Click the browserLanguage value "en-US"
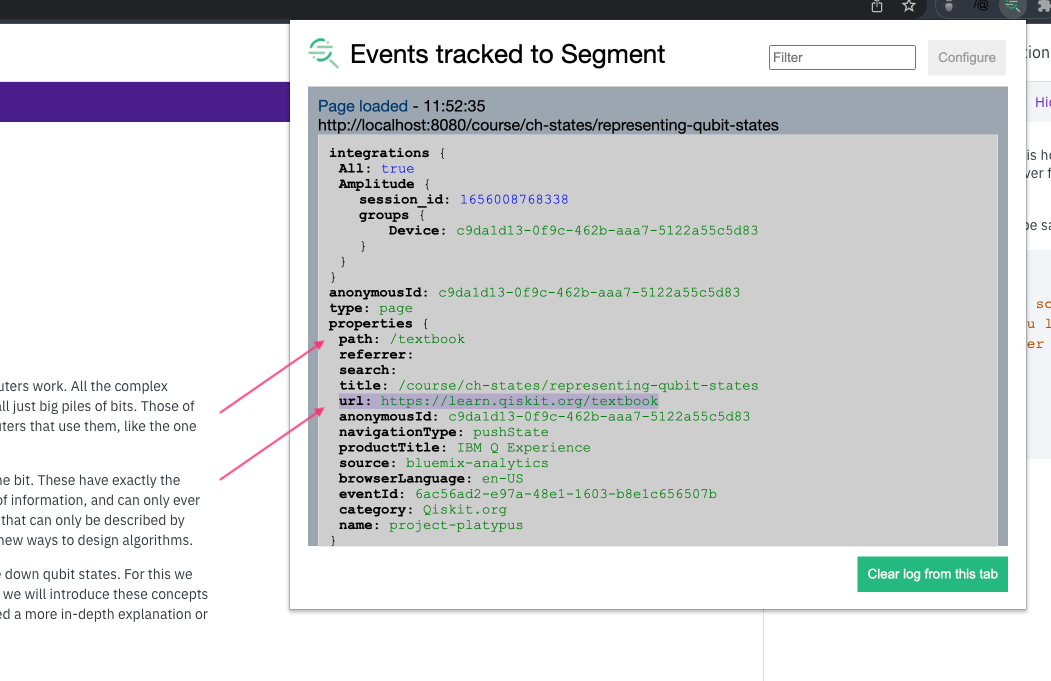The width and height of the screenshot is (1051, 681). pos(503,479)
